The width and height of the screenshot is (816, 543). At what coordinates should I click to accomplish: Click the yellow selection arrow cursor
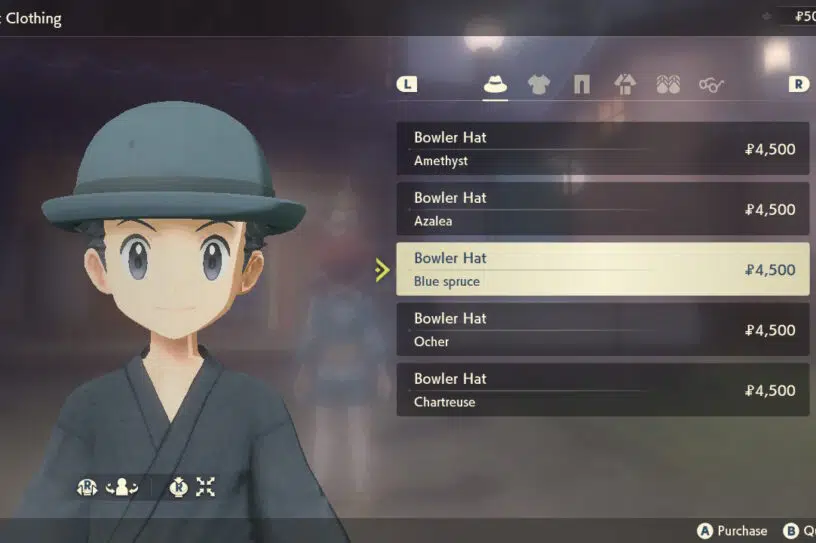[382, 270]
